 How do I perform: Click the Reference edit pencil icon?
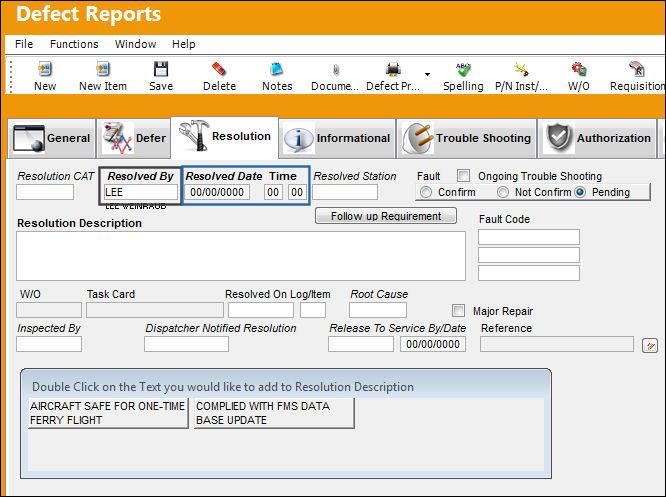click(x=650, y=345)
